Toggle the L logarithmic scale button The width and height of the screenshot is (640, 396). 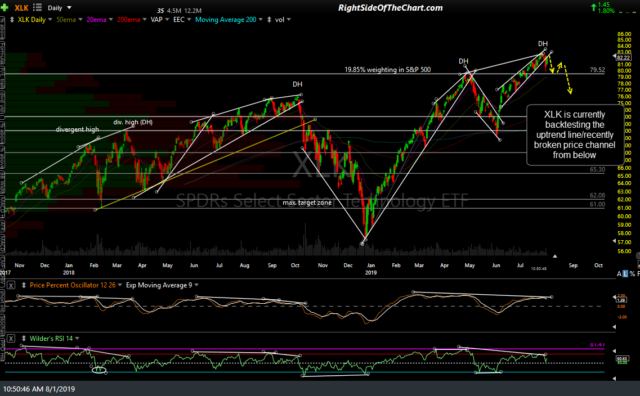click(625, 274)
